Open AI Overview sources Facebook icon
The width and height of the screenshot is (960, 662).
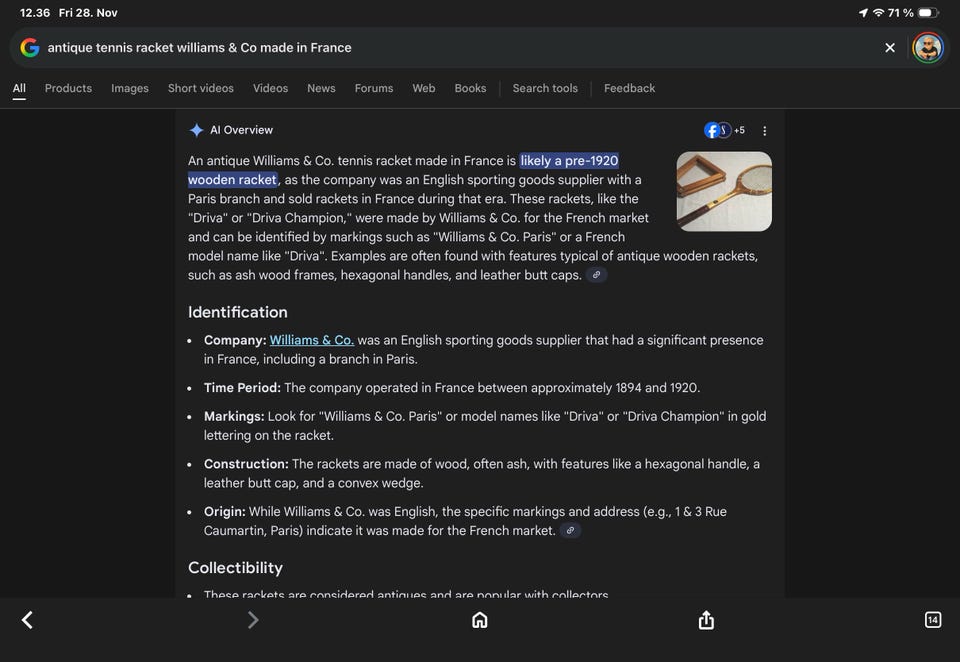[x=711, y=130]
